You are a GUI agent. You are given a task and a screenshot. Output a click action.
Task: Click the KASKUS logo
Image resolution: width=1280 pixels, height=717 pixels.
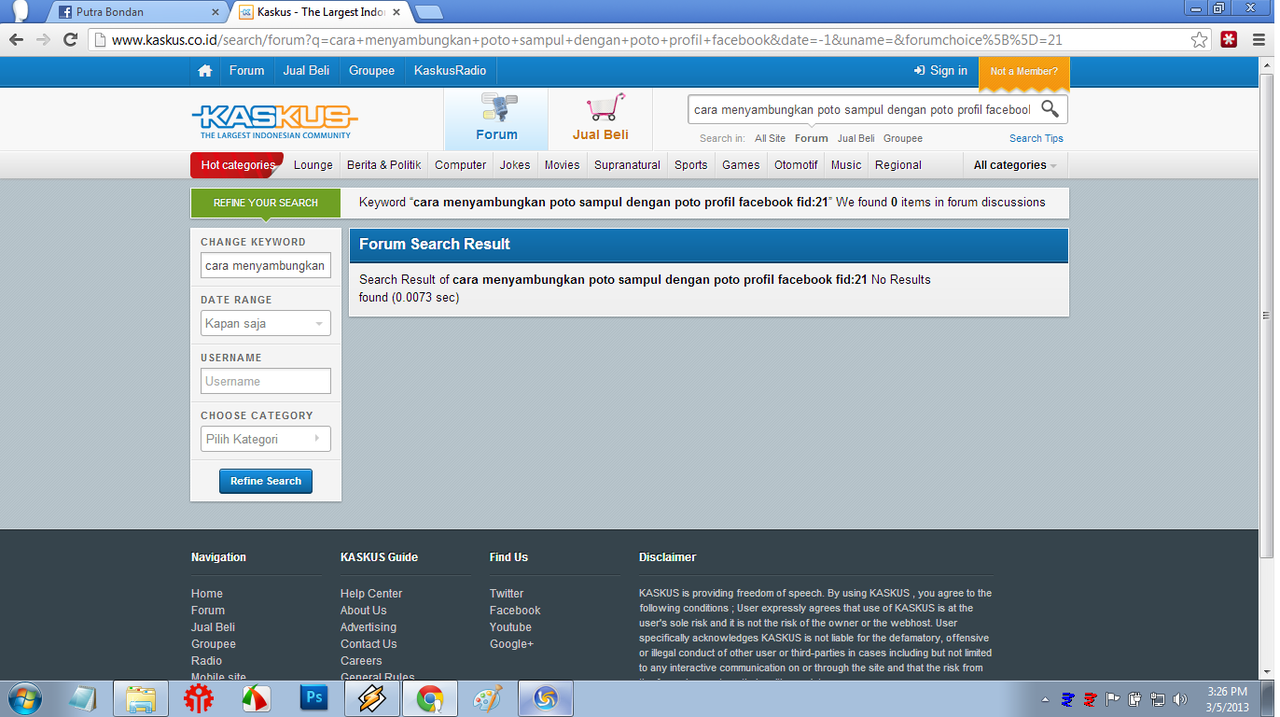point(274,121)
